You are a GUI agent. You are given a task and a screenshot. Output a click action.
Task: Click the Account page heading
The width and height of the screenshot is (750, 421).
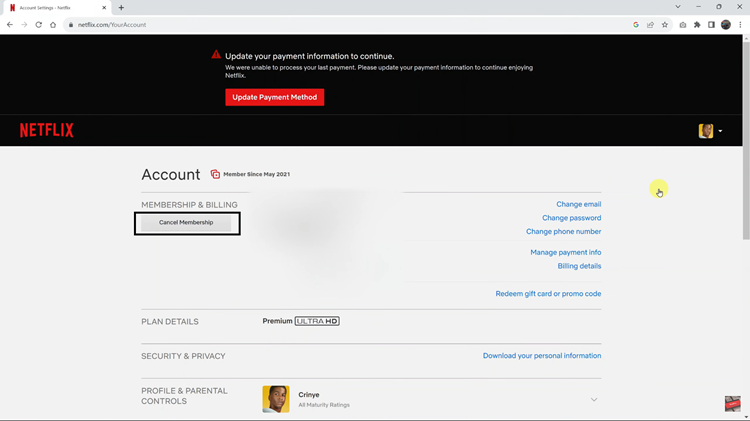[x=171, y=175]
